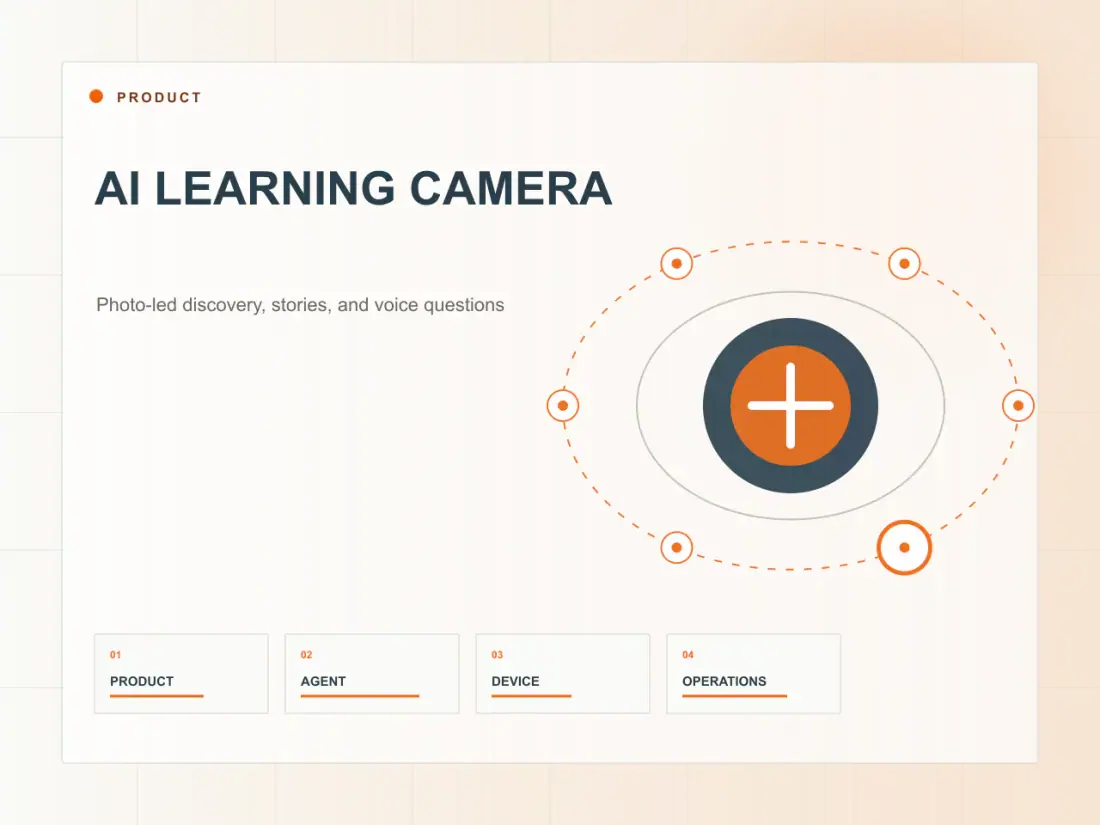The image size is (1100, 825).
Task: Open the 03 DEVICE section card
Action: click(563, 673)
